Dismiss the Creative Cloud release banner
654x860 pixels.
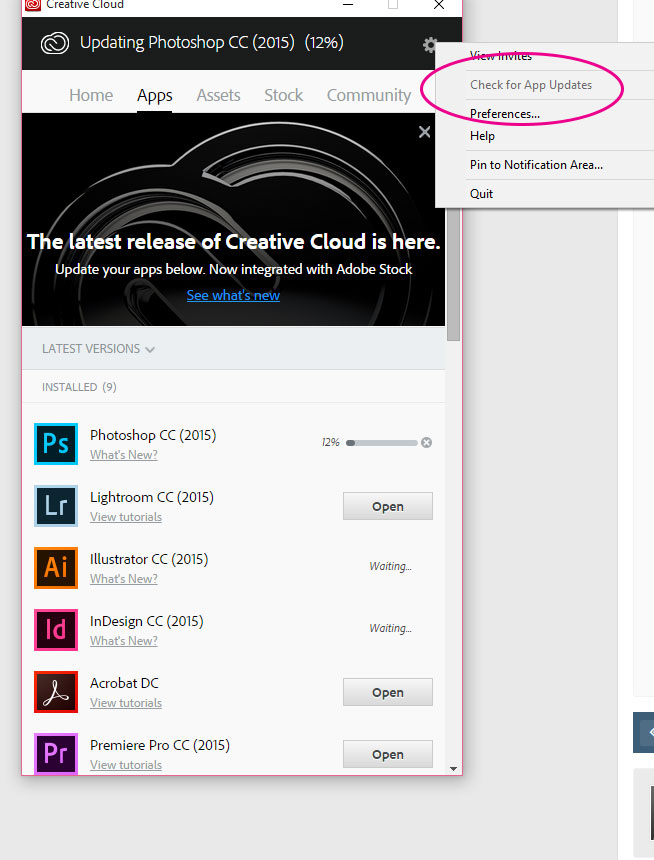[x=424, y=132]
